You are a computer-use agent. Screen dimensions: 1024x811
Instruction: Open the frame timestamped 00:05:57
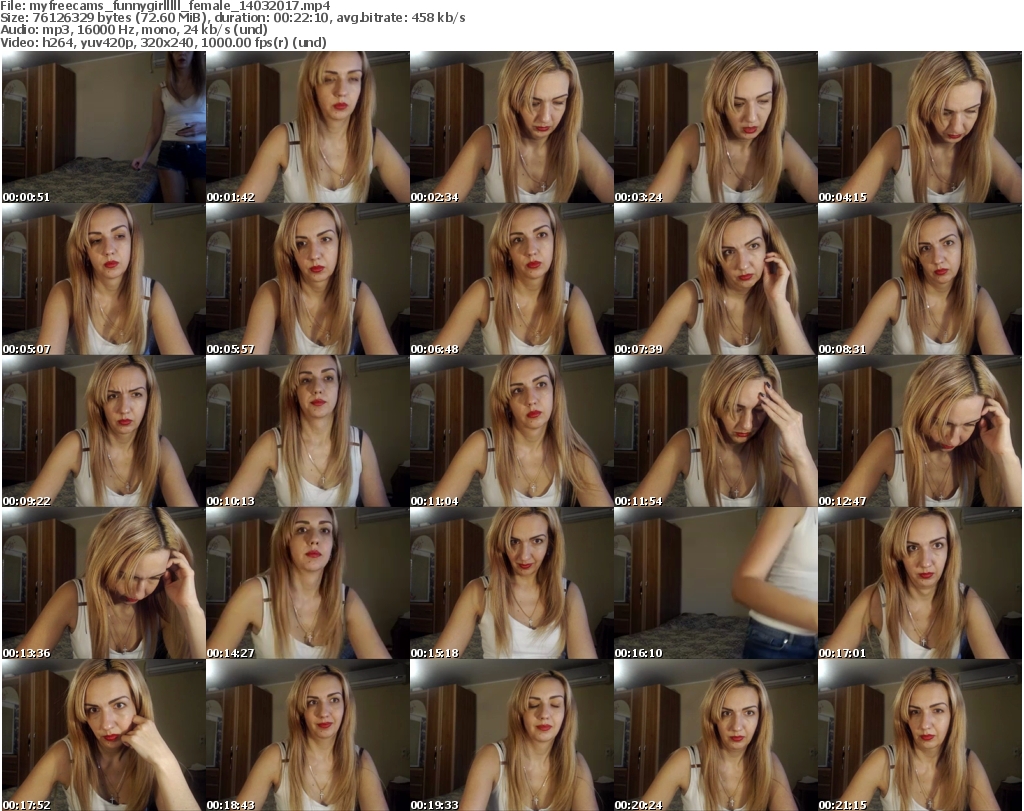point(308,279)
